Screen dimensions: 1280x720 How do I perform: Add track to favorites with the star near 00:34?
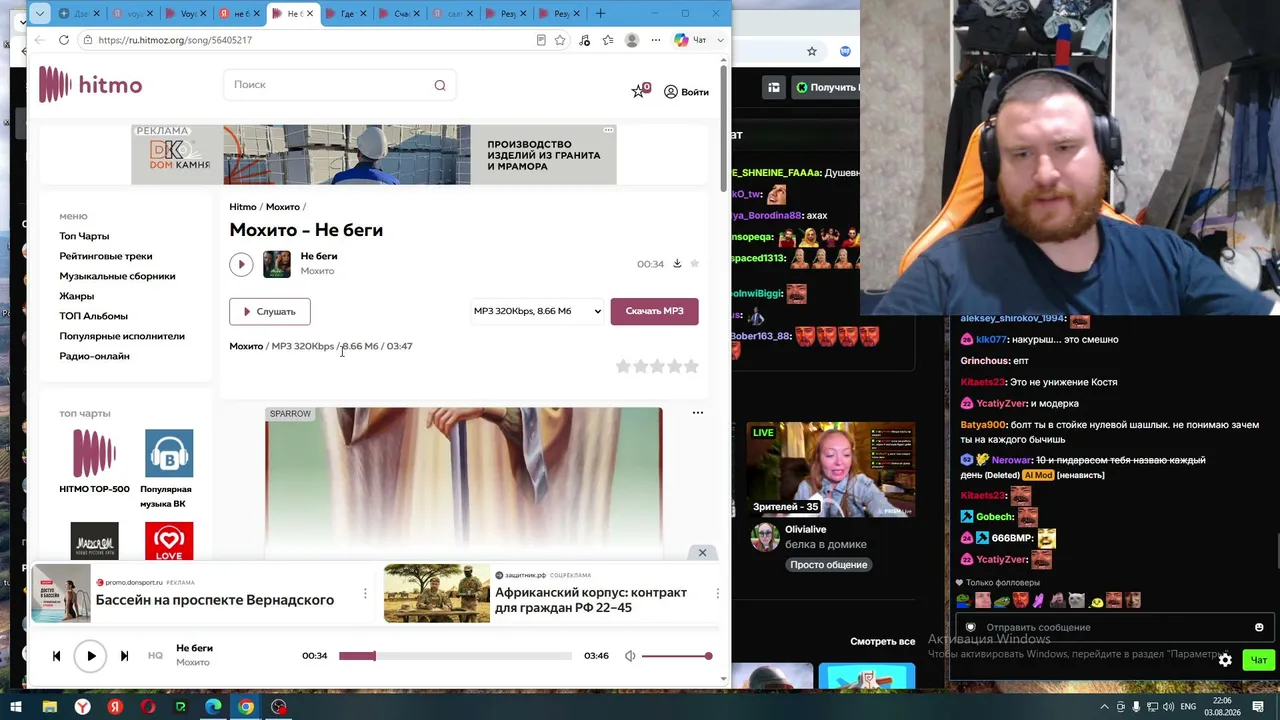pos(695,264)
